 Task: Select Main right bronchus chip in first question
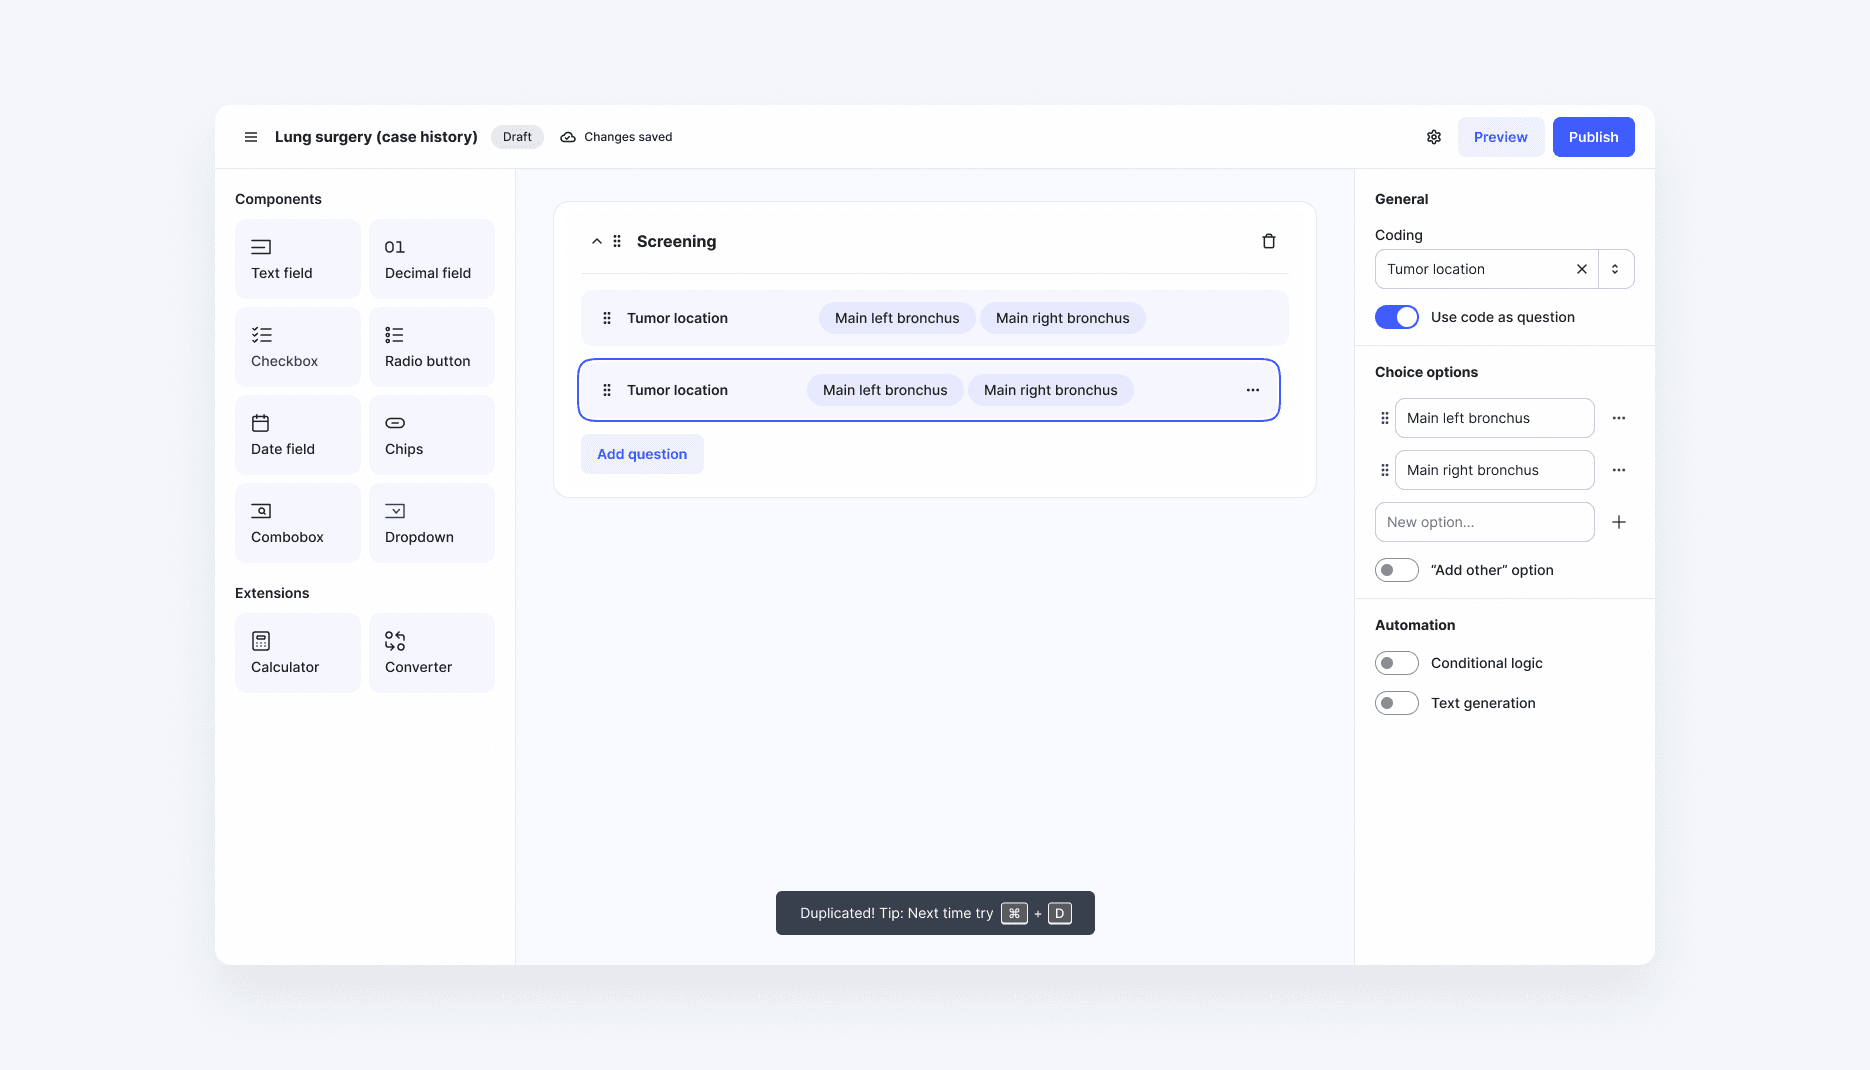[1062, 318]
